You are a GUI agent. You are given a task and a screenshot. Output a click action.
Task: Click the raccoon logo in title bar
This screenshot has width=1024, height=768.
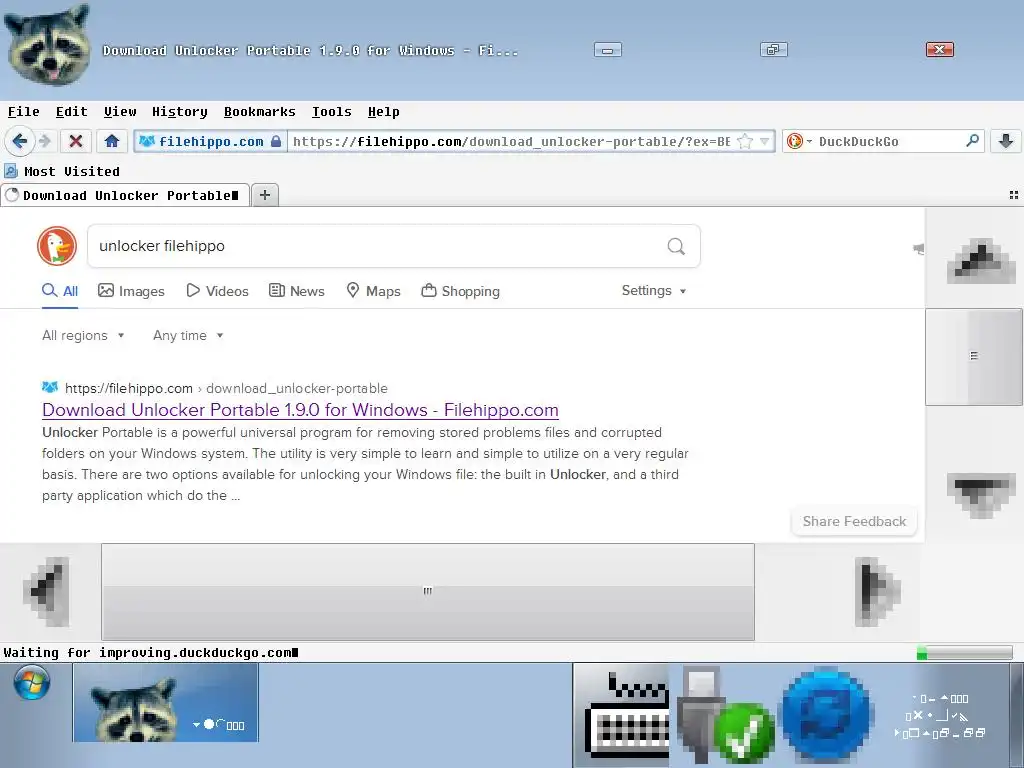tap(48, 44)
